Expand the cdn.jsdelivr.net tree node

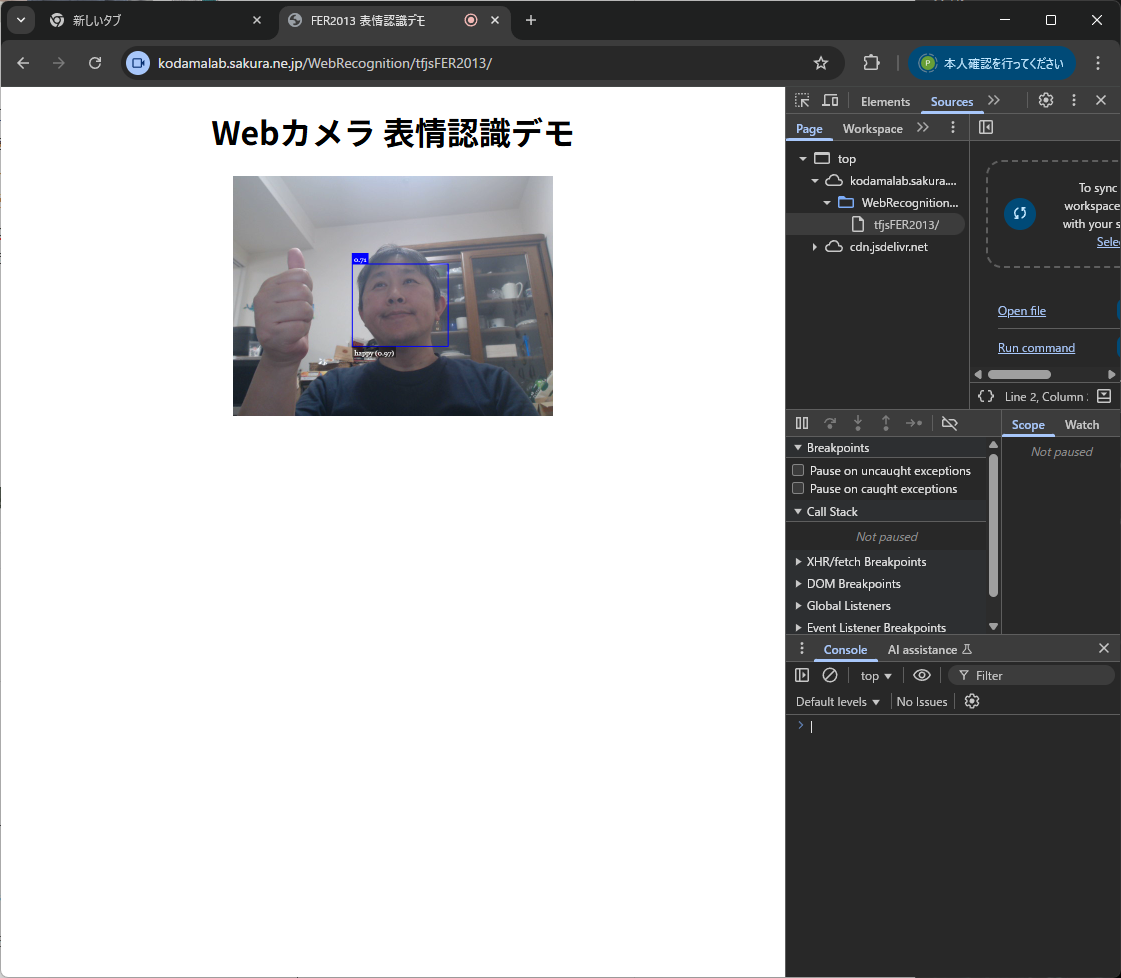(x=815, y=247)
